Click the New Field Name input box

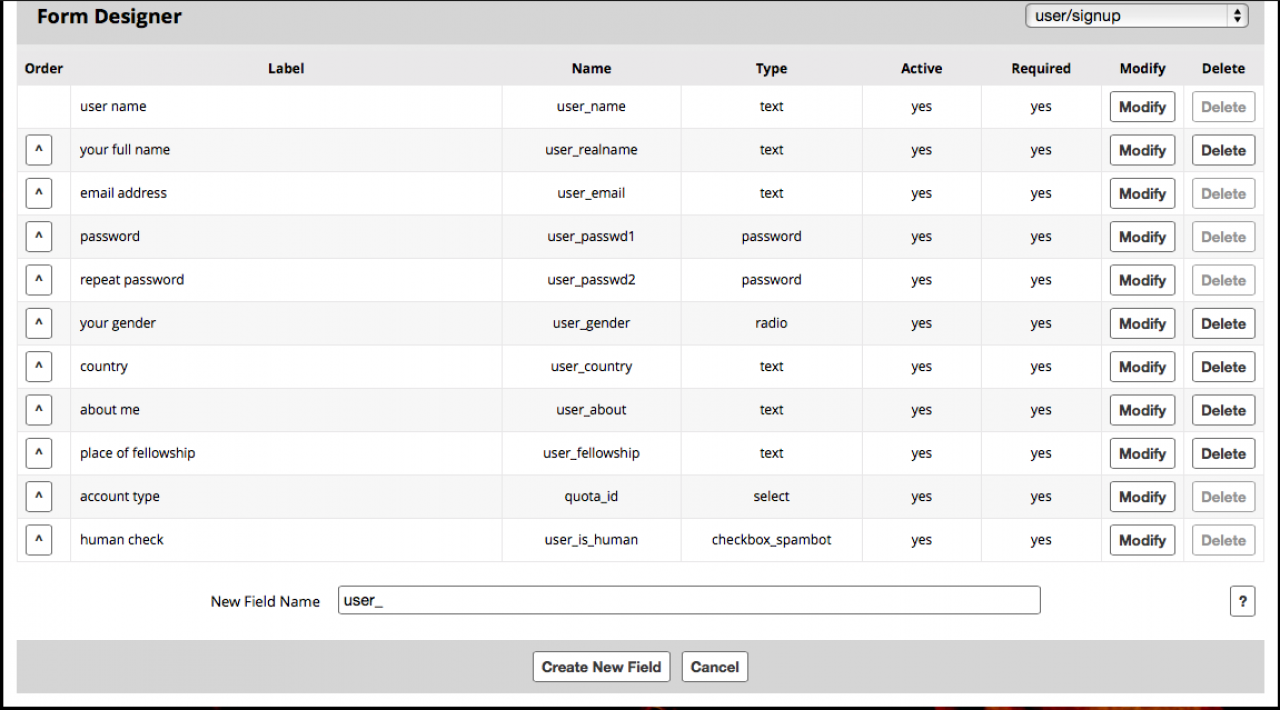coord(689,600)
